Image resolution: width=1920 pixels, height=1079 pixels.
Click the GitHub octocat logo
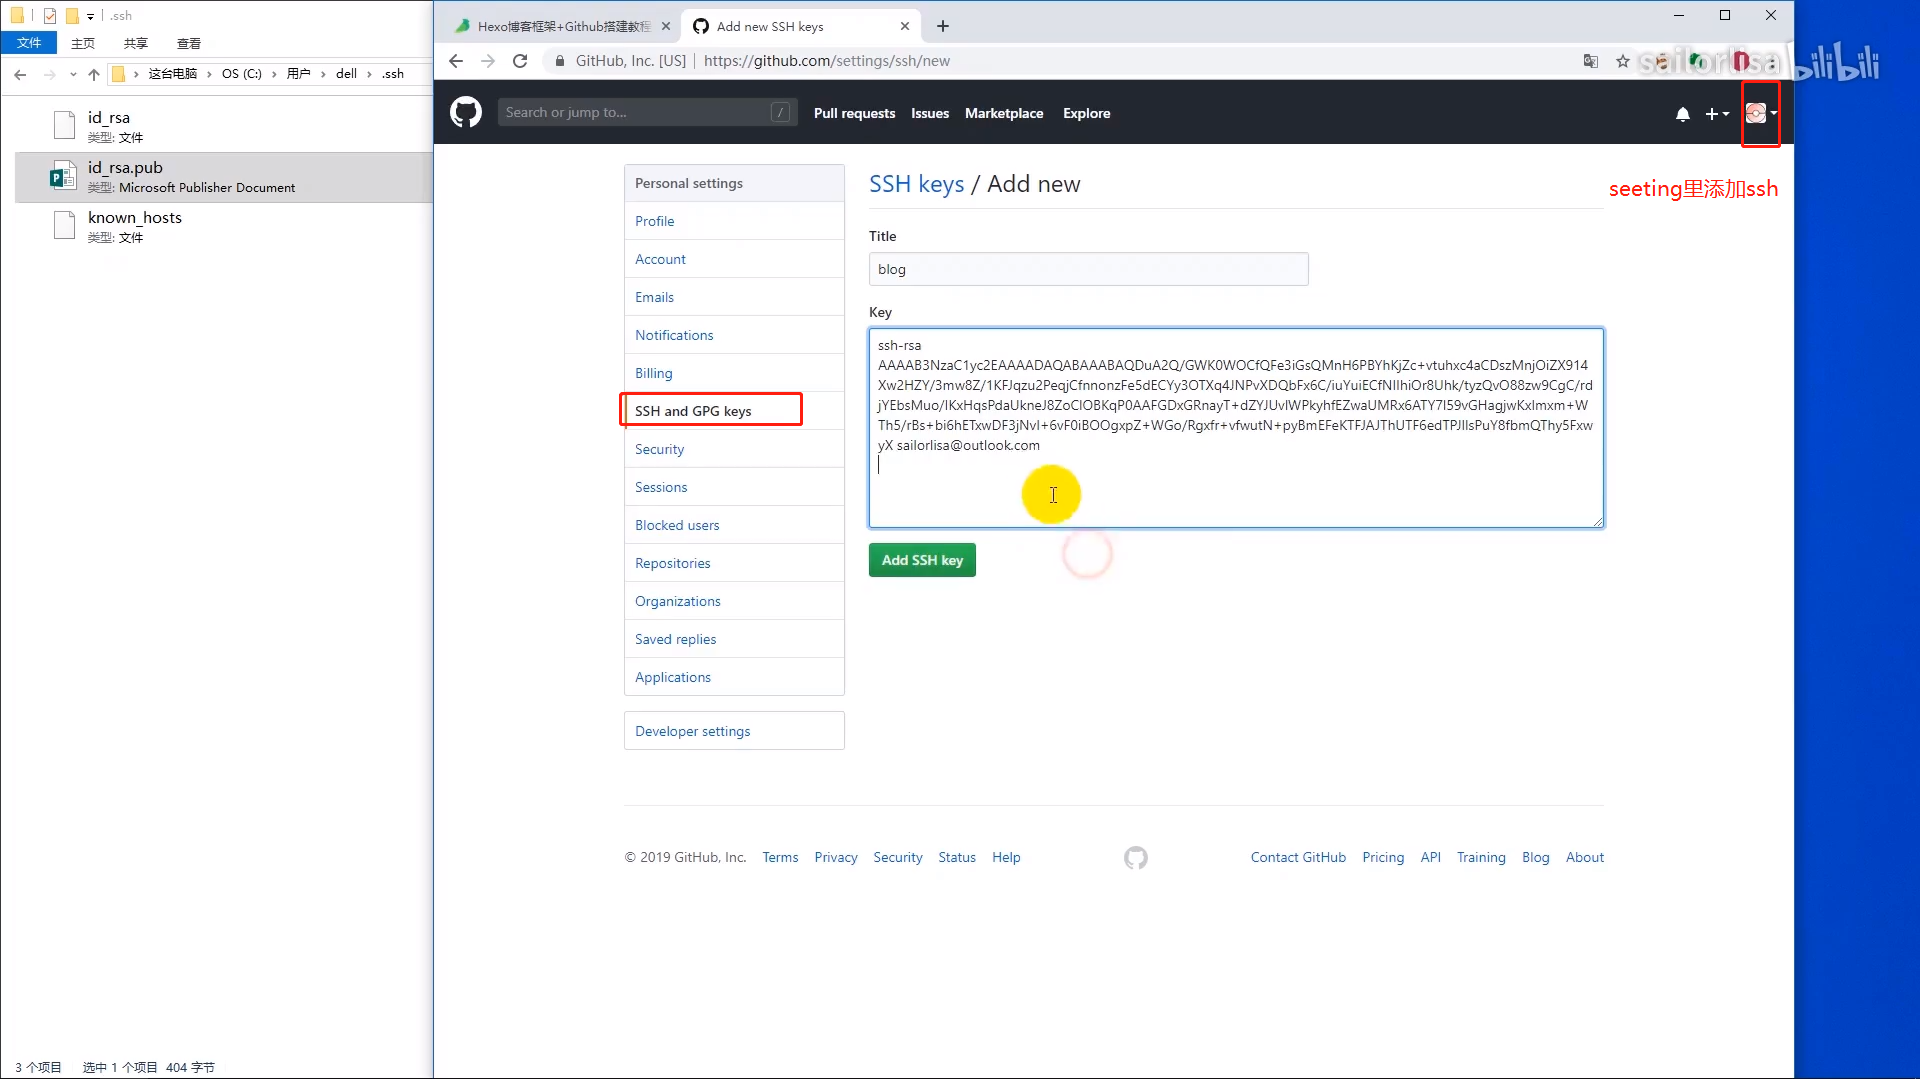465,112
